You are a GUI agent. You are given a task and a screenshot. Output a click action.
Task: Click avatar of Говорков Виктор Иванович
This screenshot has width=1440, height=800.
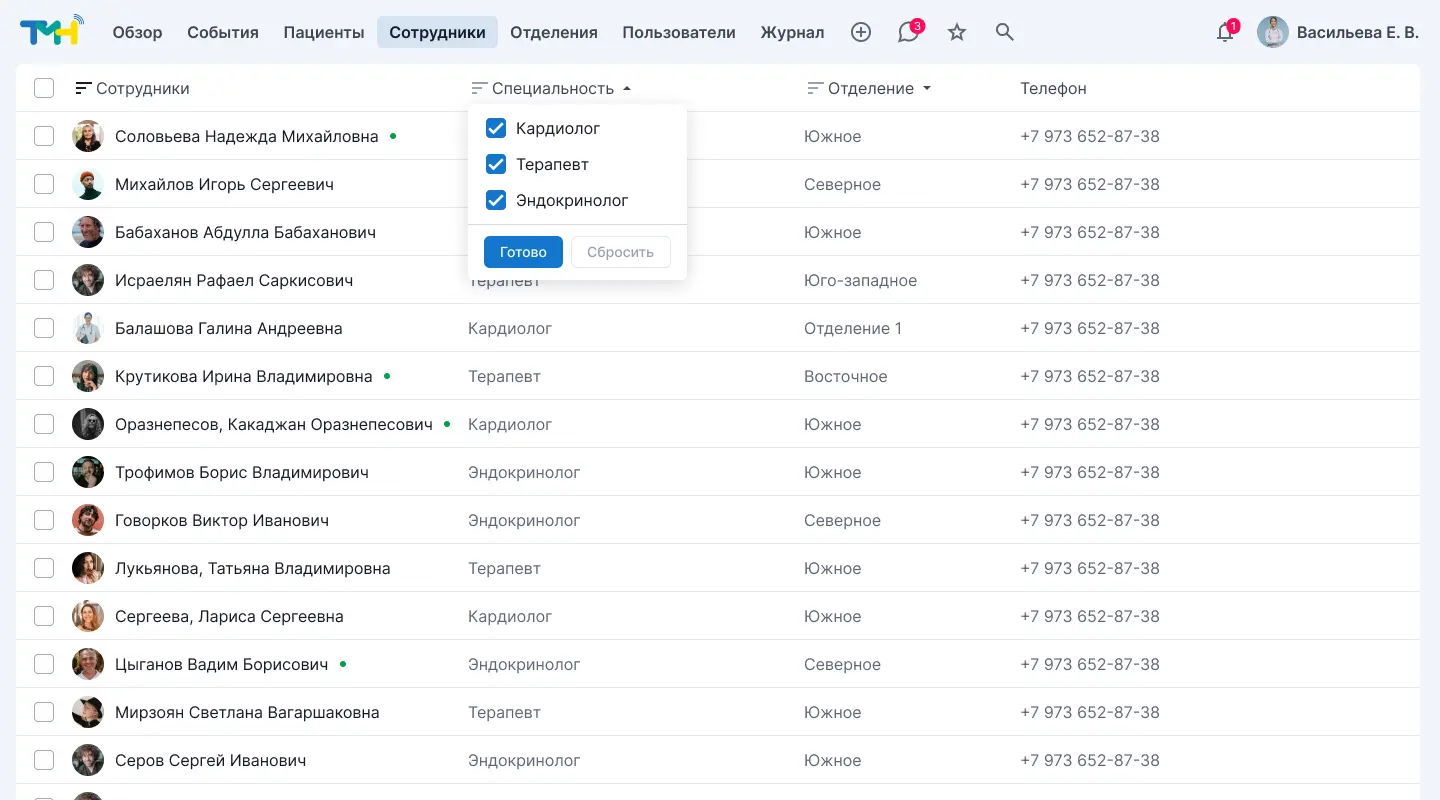[x=88, y=520]
